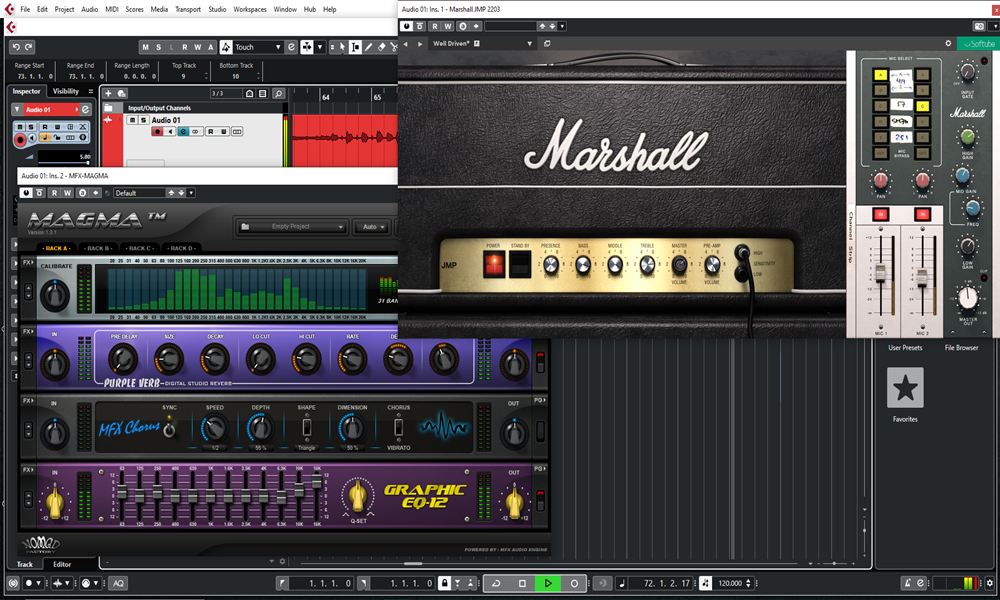Record-enable the Audio 01 track
The height and width of the screenshot is (600, 1000).
(157, 131)
